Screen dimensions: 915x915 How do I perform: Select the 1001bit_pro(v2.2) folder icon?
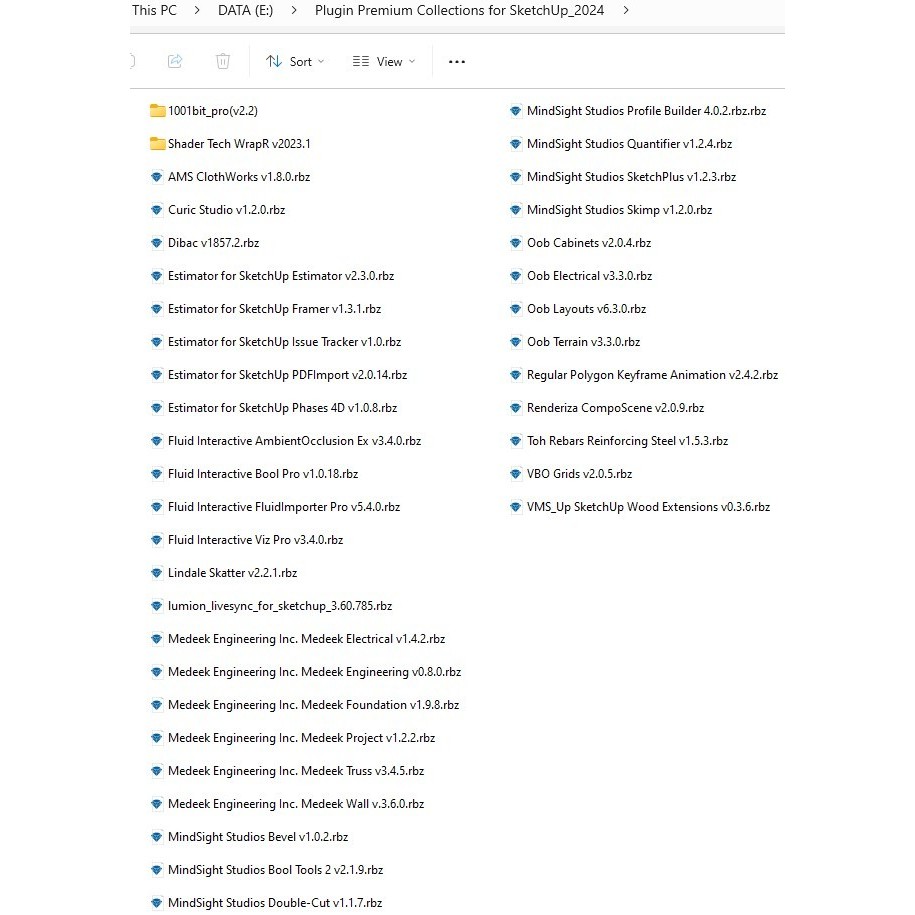tap(157, 111)
